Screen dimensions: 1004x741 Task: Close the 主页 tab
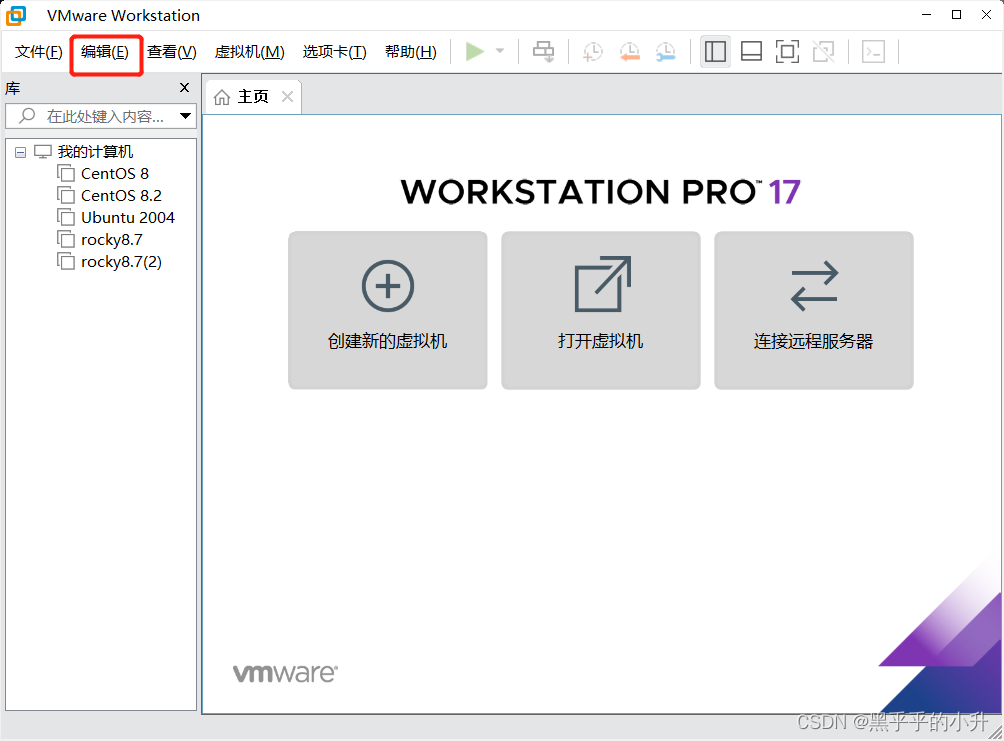pos(287,97)
